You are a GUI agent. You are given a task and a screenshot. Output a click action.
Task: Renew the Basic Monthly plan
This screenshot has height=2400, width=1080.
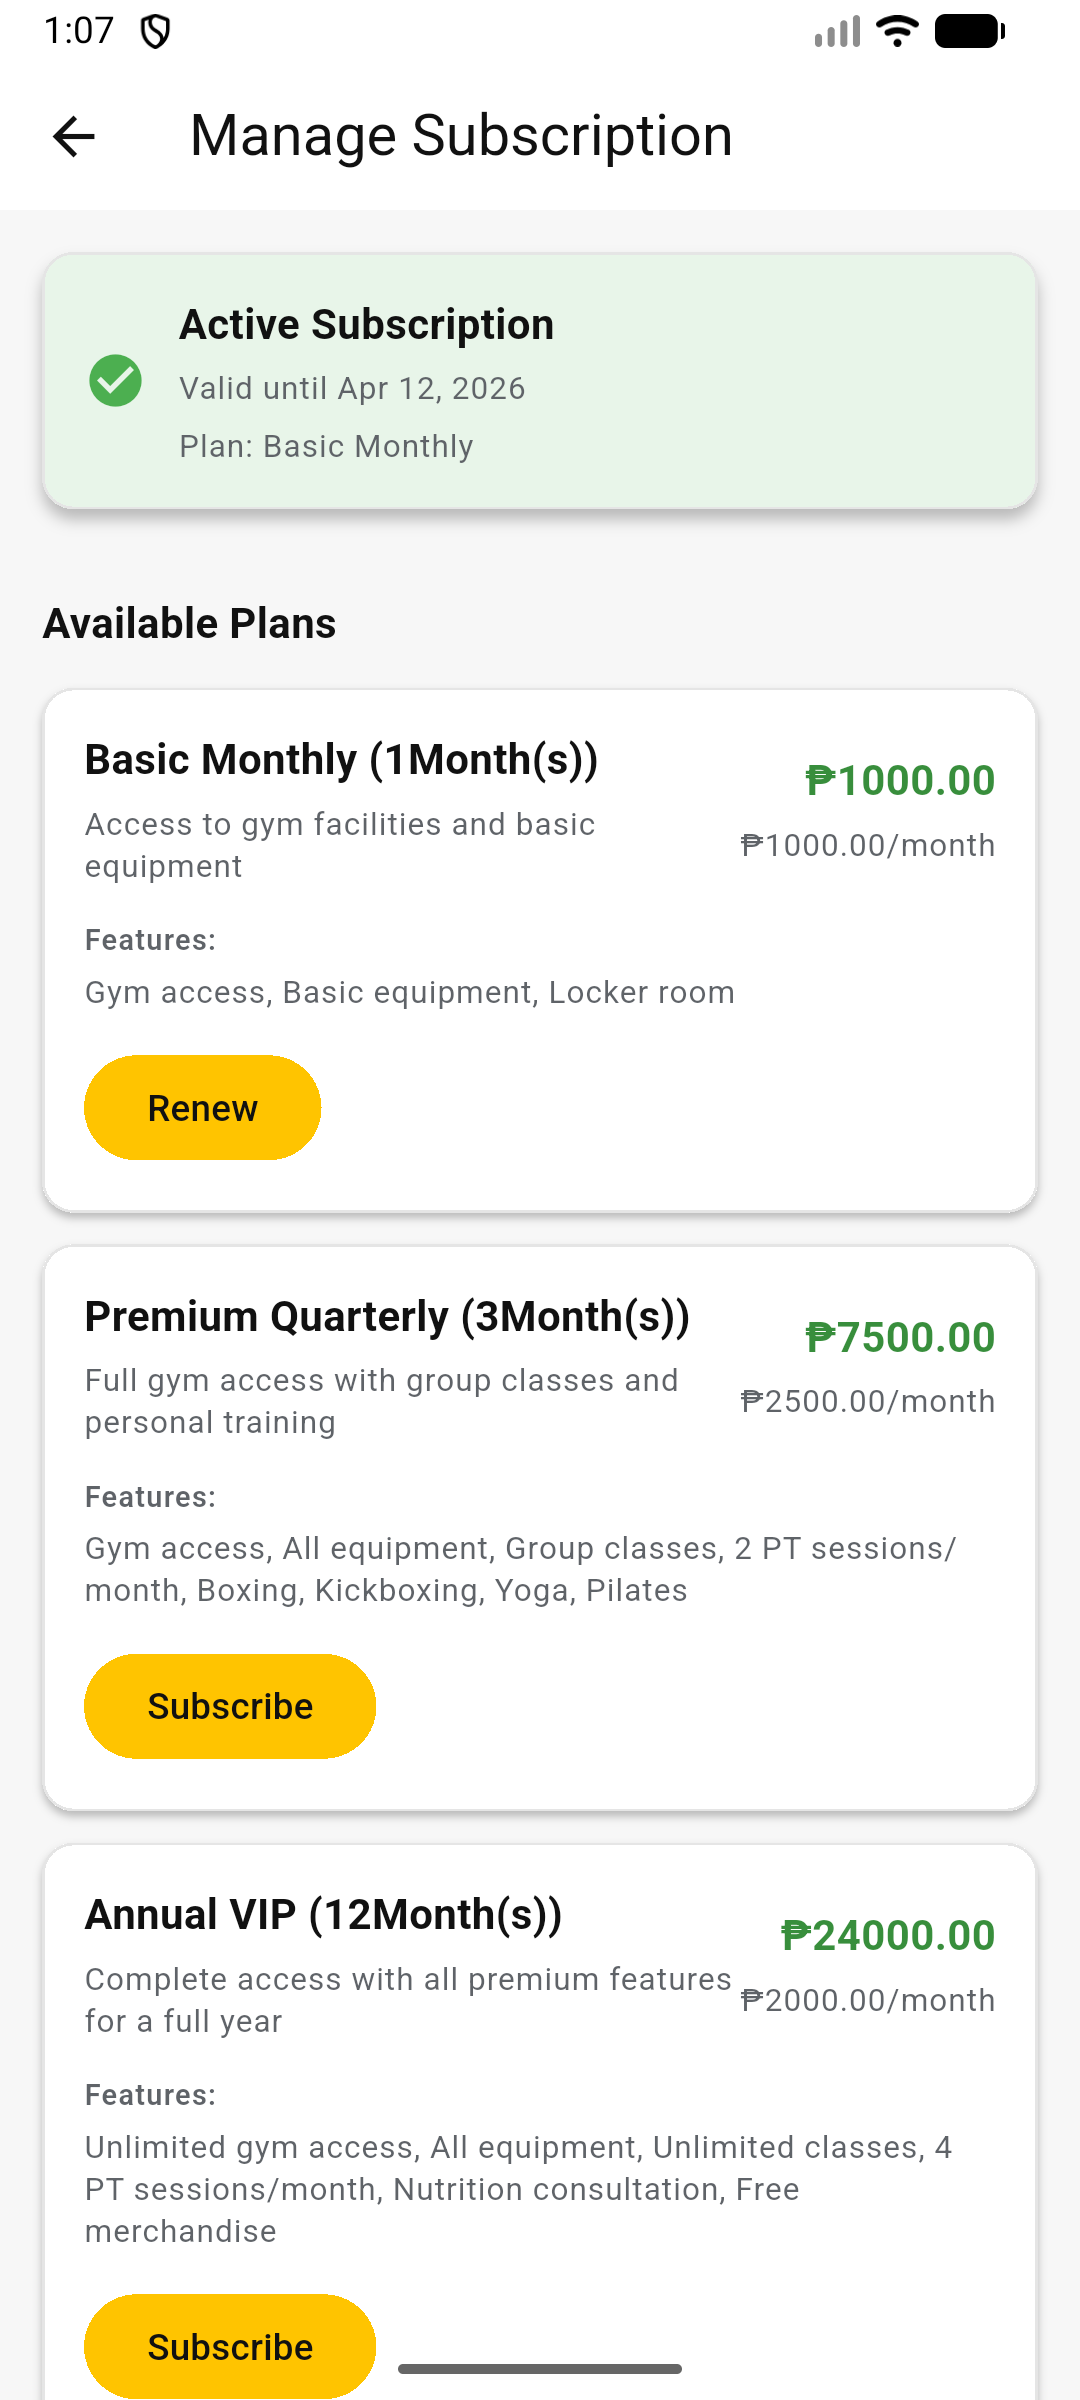[x=202, y=1108]
